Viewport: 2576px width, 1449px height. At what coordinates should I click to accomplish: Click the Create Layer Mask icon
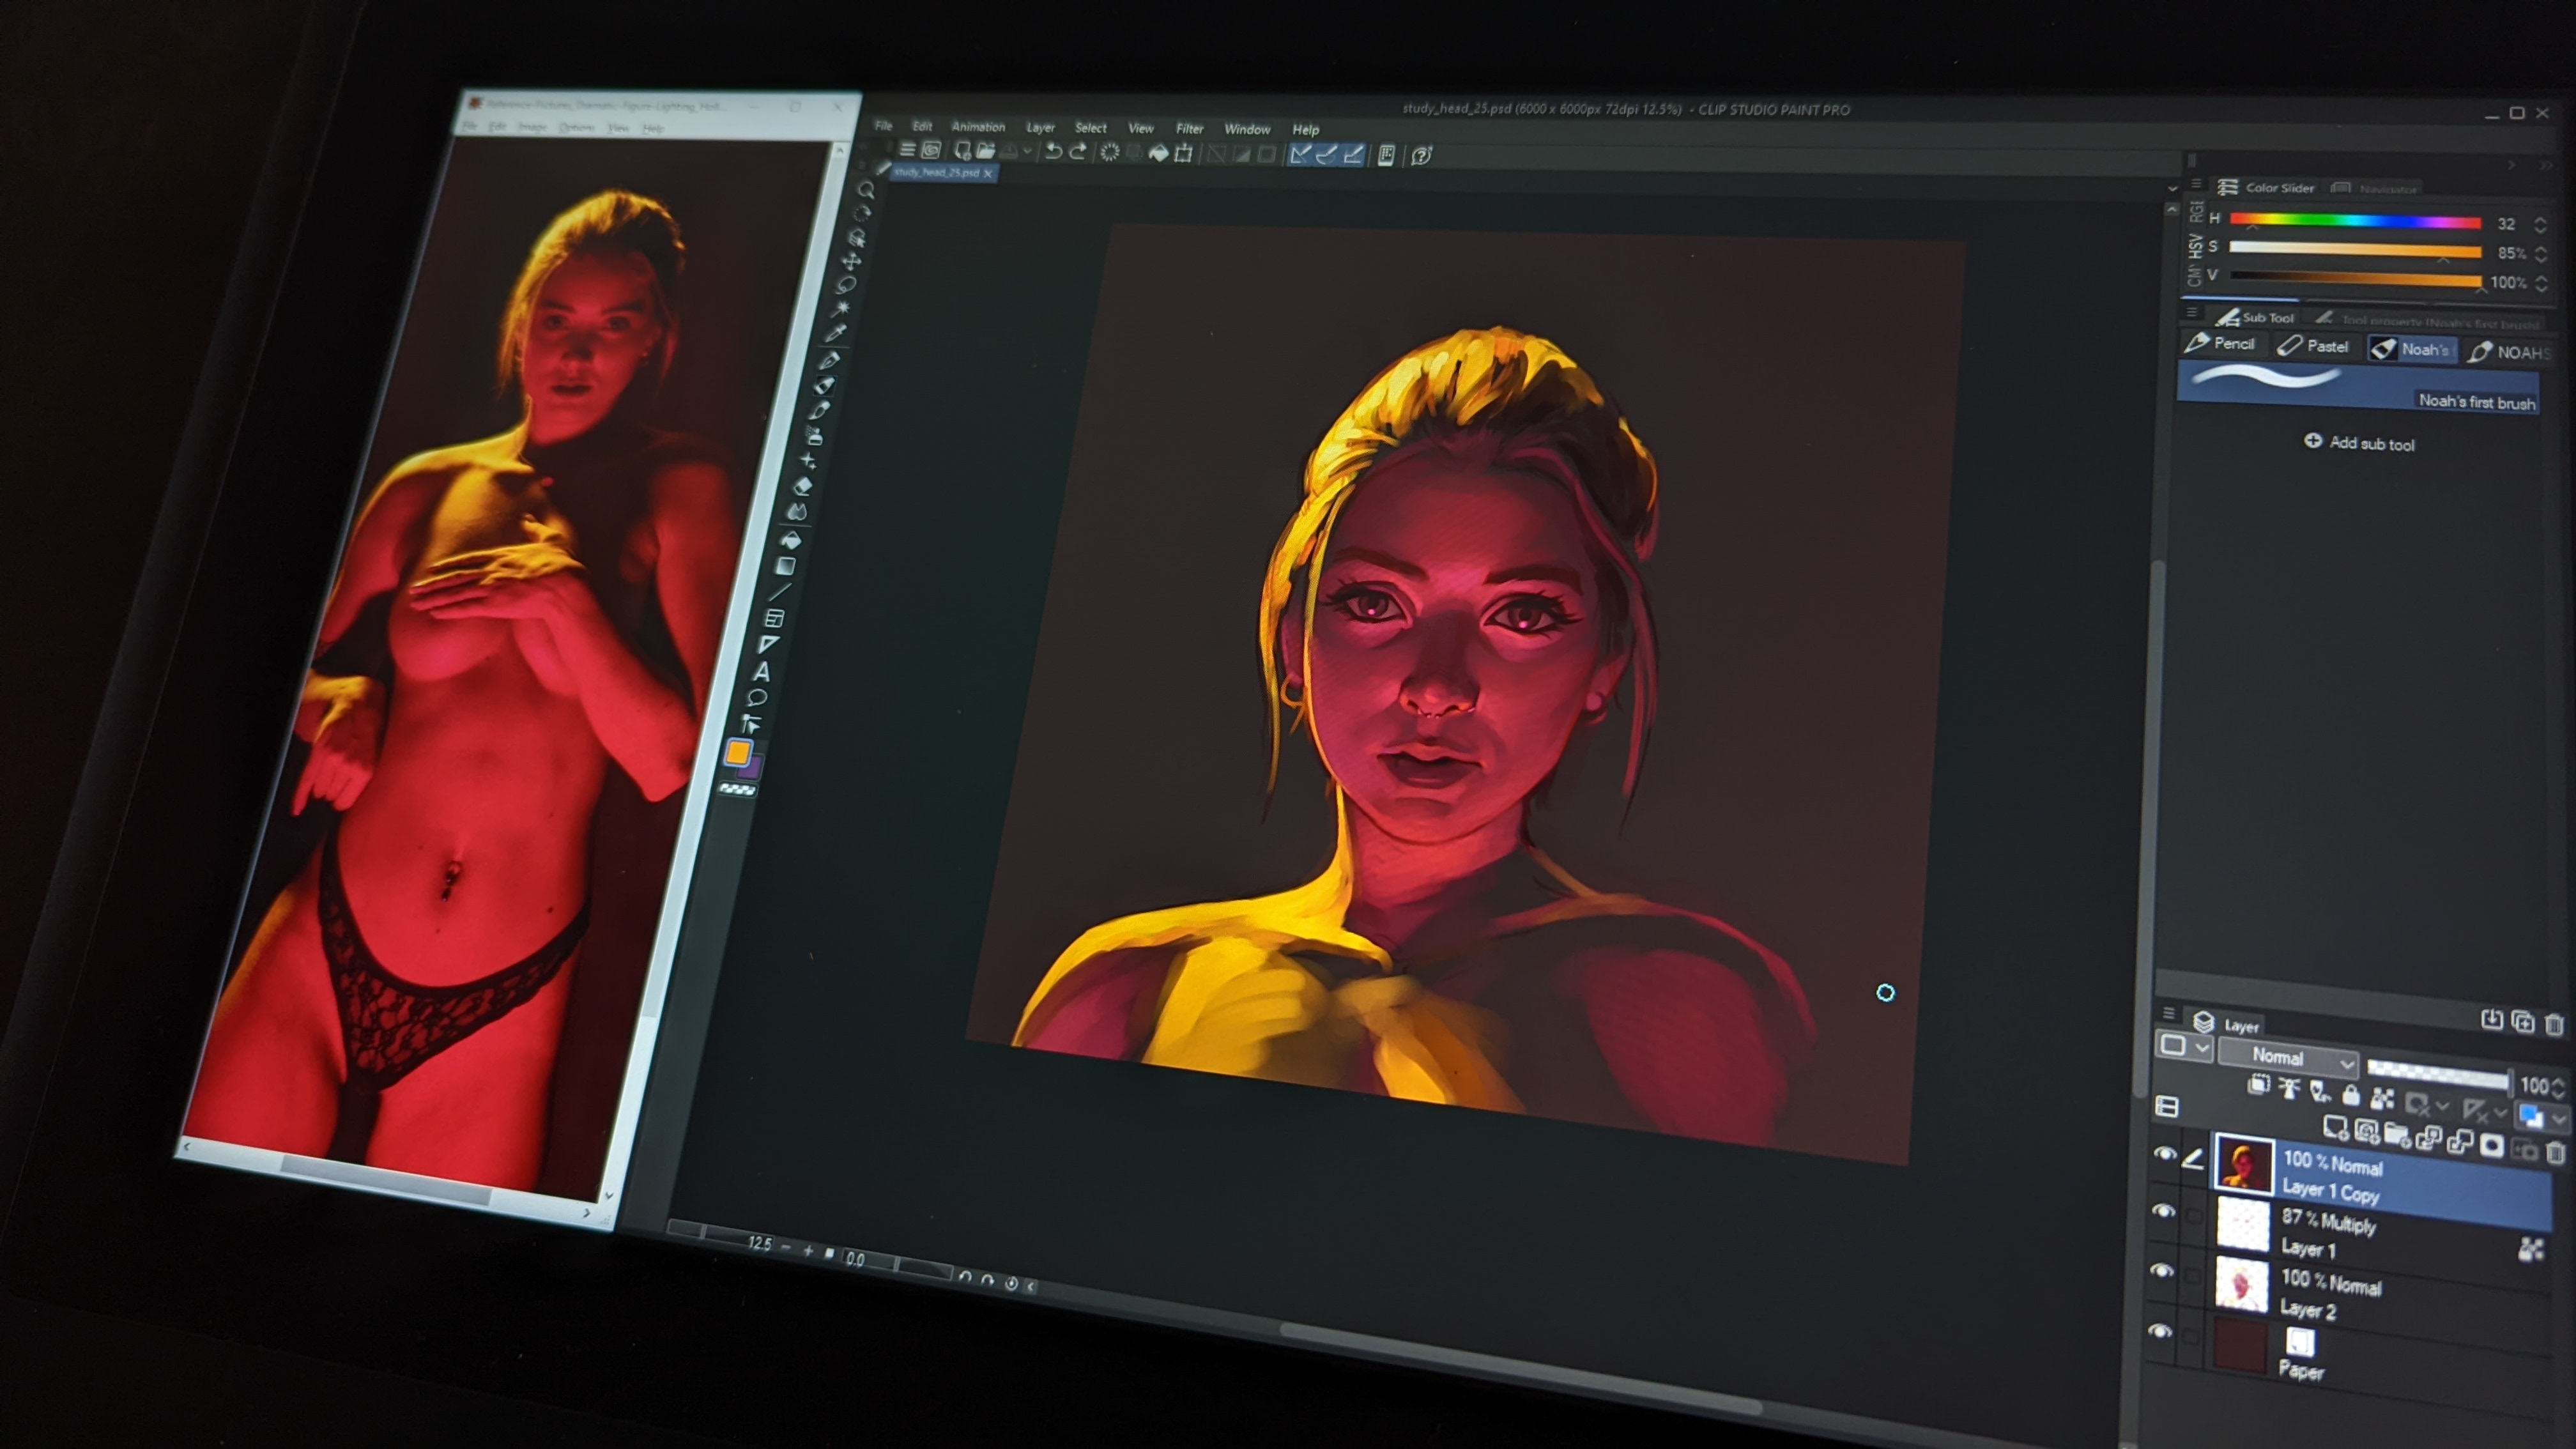click(x=2491, y=1145)
